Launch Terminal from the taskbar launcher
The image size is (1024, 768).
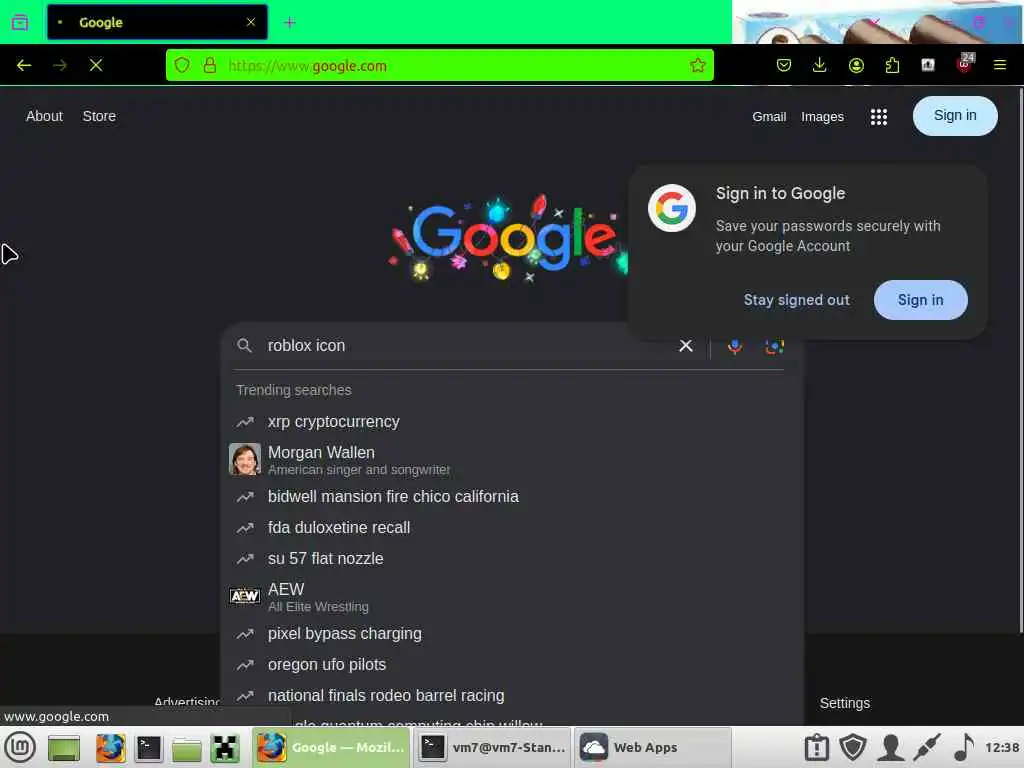coord(149,748)
